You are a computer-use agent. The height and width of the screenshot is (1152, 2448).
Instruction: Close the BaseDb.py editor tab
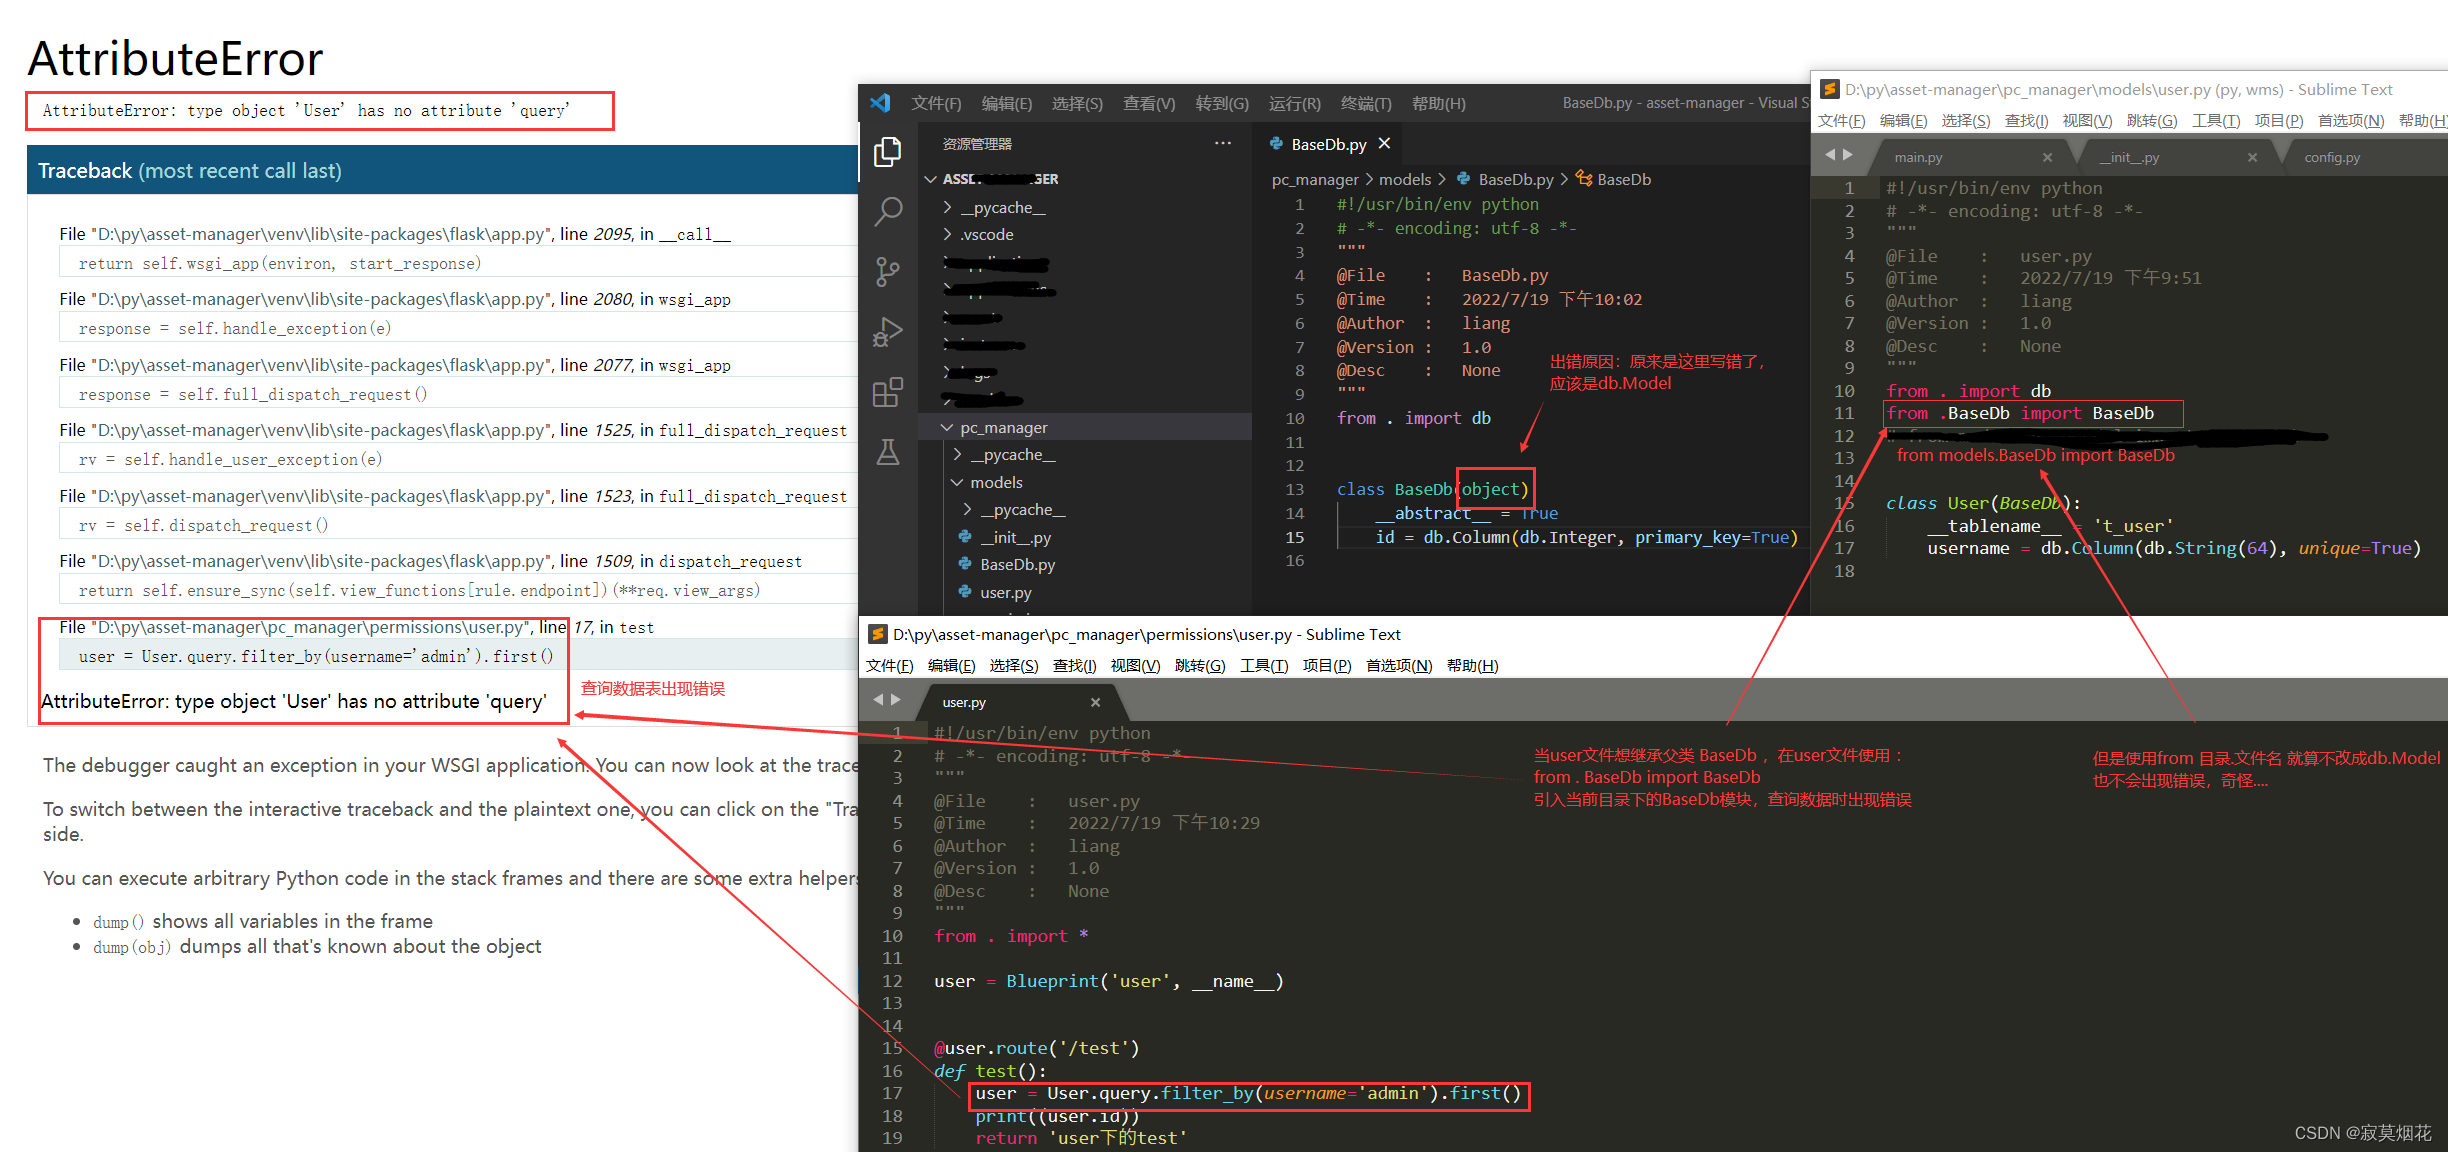pyautogui.click(x=1384, y=144)
